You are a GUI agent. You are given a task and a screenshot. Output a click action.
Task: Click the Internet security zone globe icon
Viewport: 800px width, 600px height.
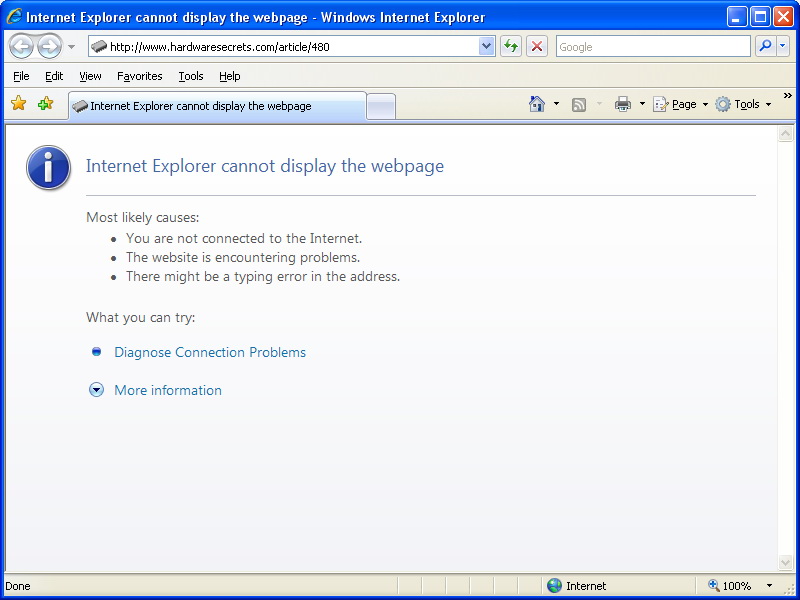coord(554,586)
